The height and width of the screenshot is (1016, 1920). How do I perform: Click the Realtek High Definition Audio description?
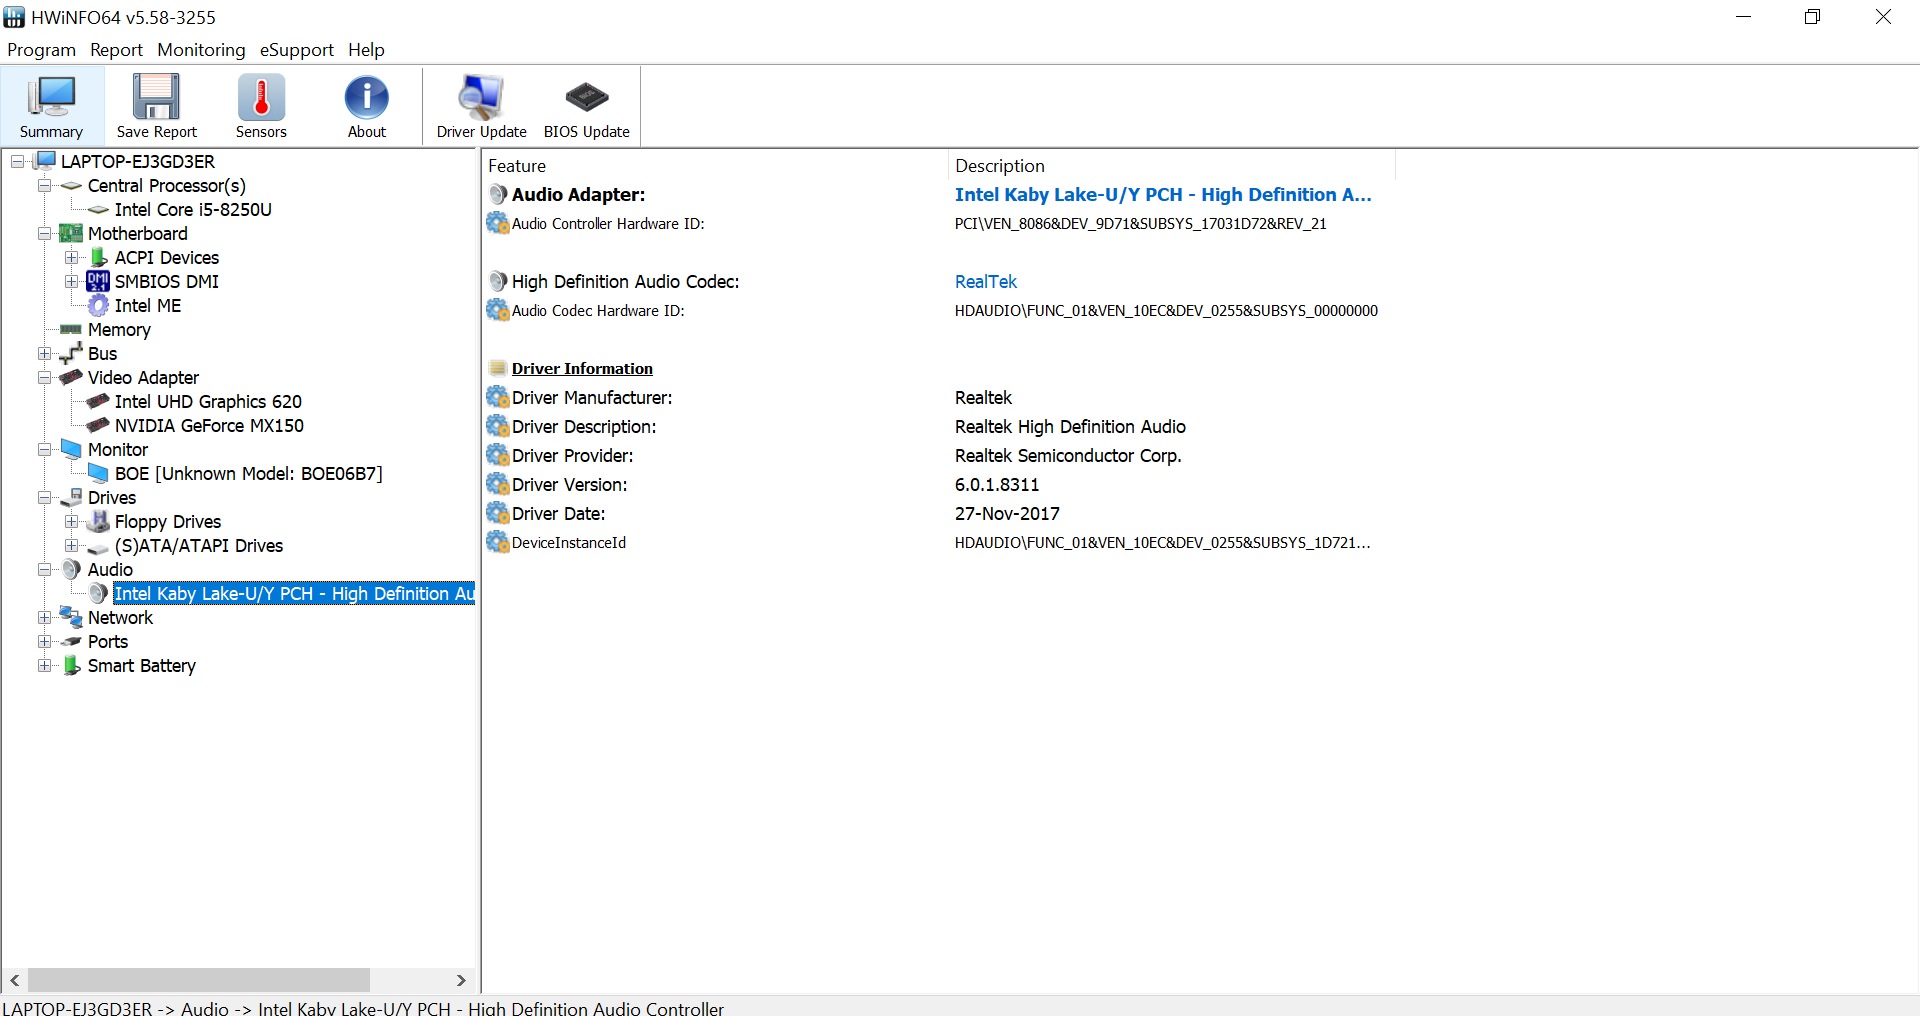point(1070,426)
